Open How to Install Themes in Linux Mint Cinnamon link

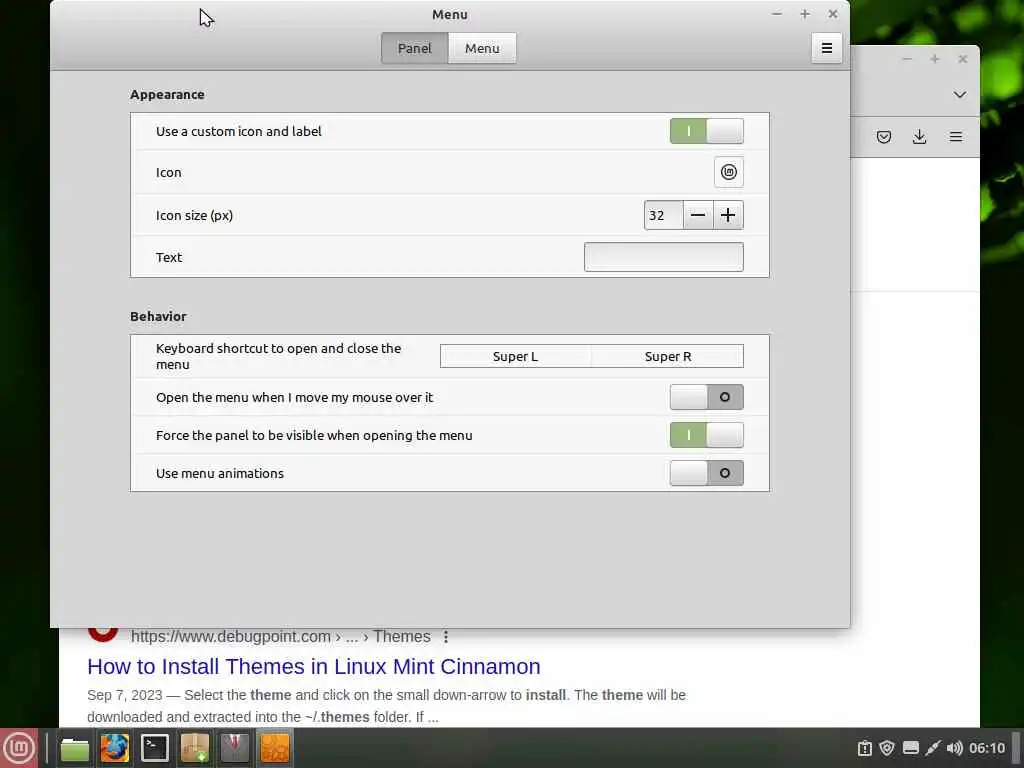tap(313, 666)
